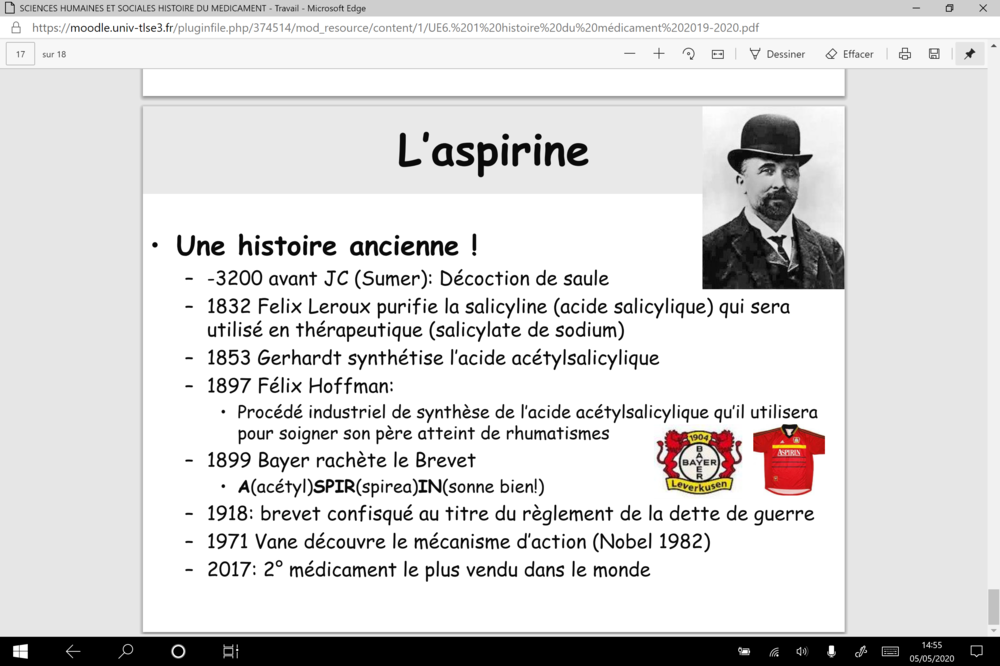The image size is (1000, 666).
Task: Save the PDF with the floppy icon
Action: [934, 54]
